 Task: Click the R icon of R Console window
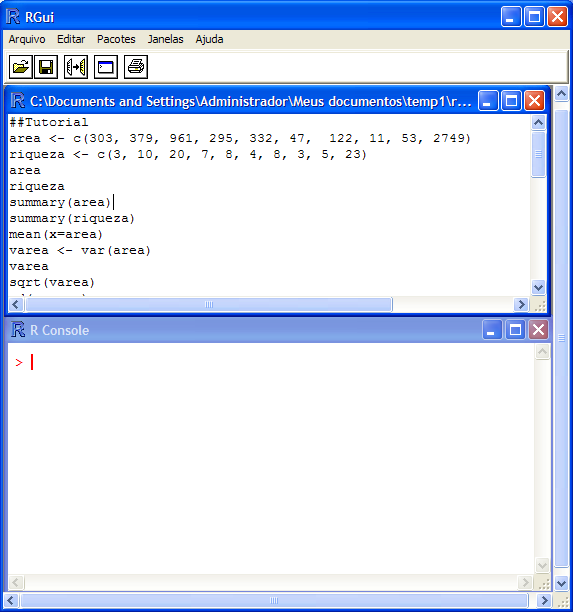pos(18,330)
